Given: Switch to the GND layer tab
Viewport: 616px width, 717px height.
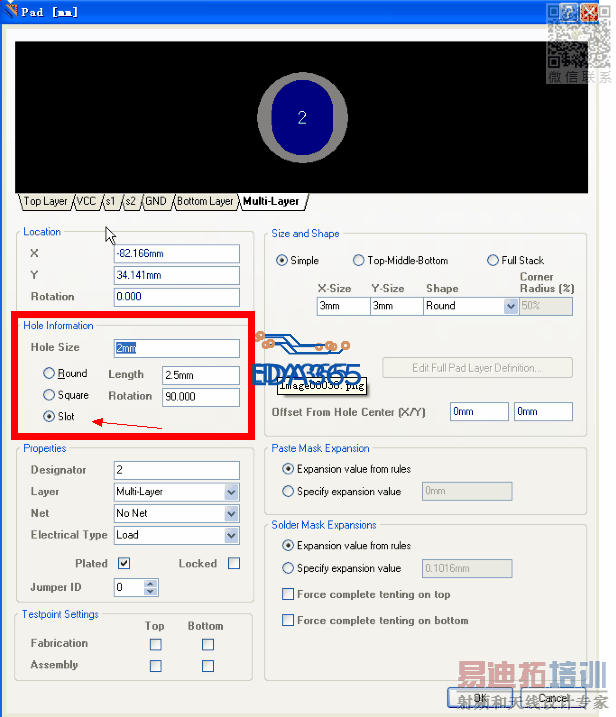Looking at the screenshot, I should (155, 202).
